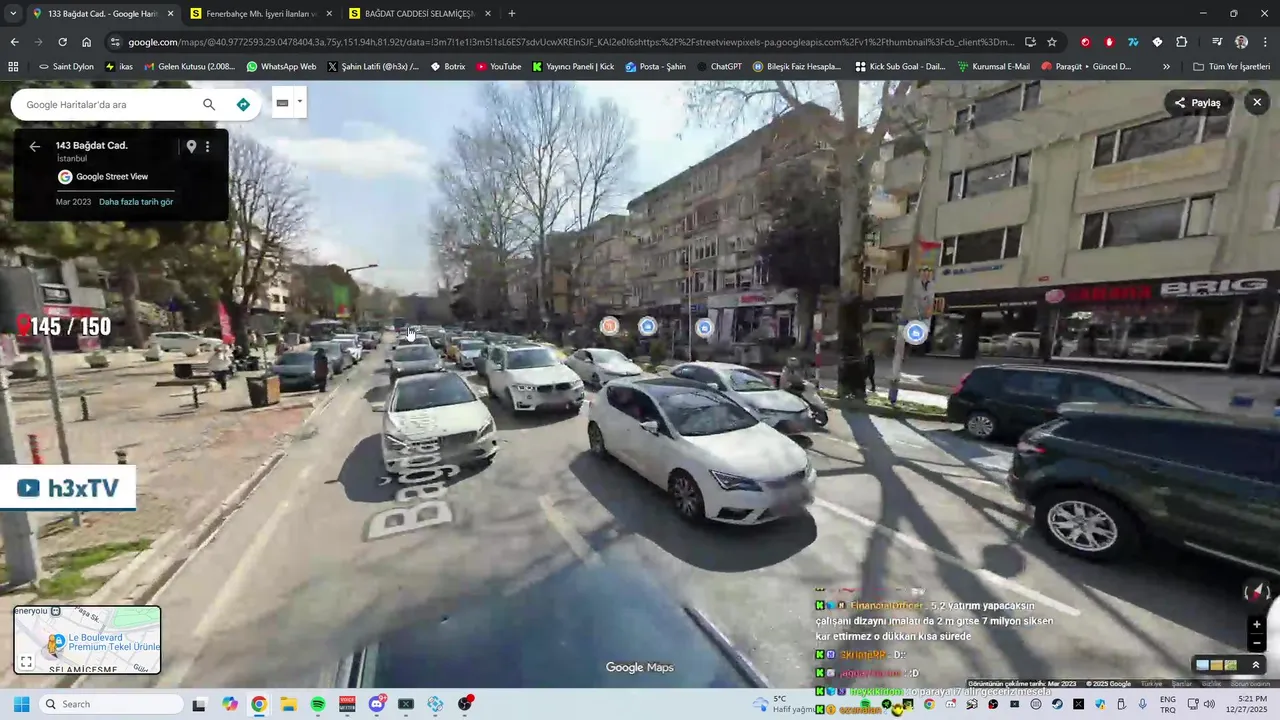Viewport: 1280px width, 720px height.
Task: Open the Kurumsal E-Mail bookmark
Action: pos(993,67)
